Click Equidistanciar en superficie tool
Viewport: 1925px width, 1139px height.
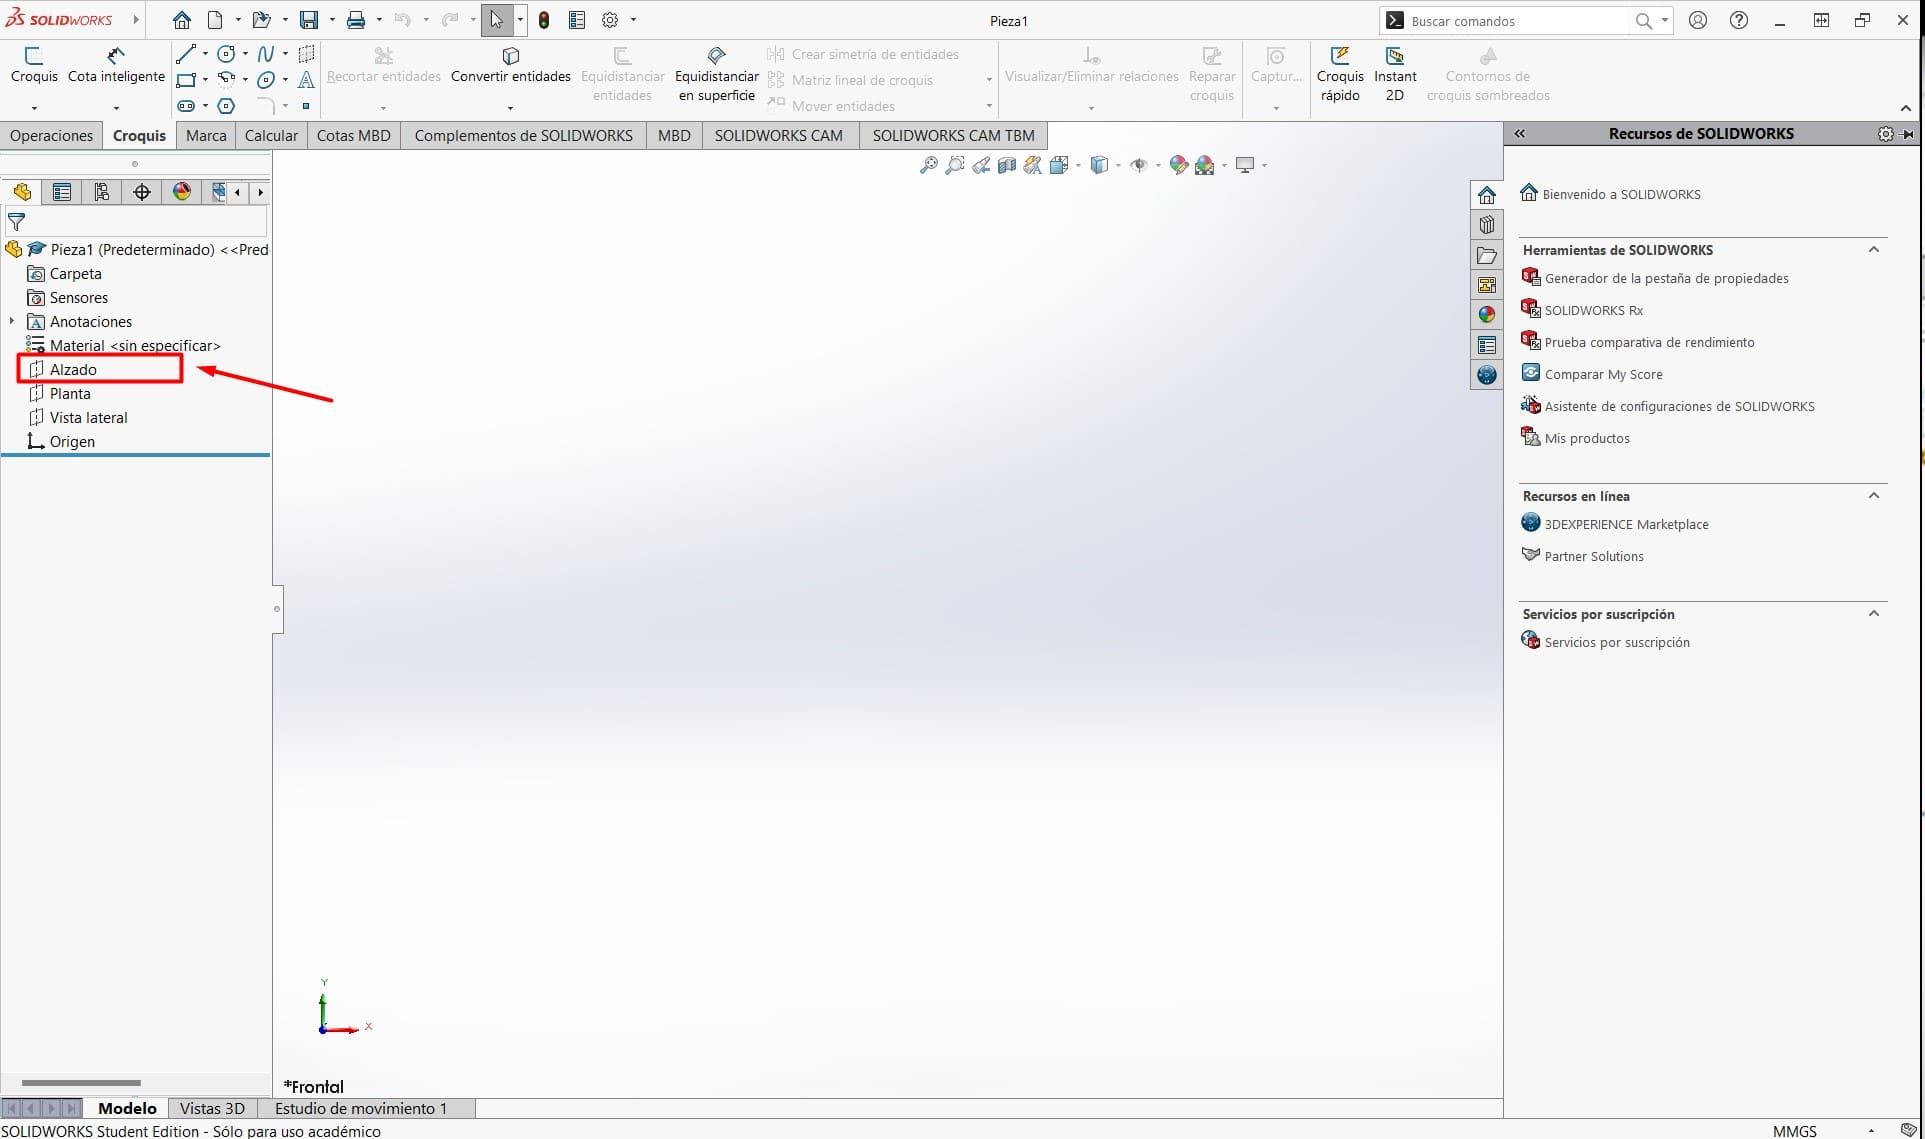pos(717,75)
